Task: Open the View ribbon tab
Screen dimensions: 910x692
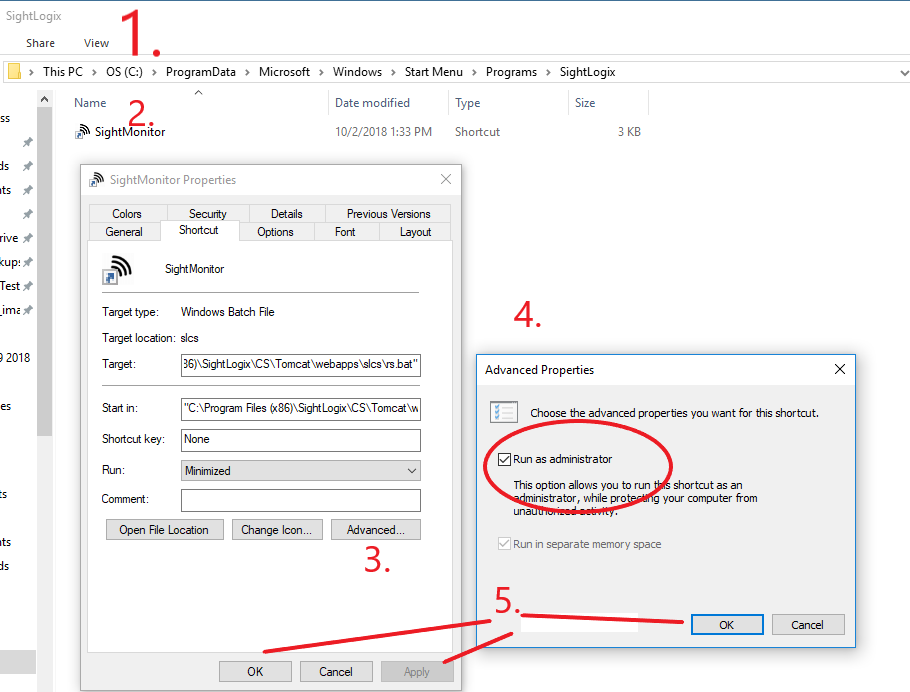Action: tap(96, 43)
